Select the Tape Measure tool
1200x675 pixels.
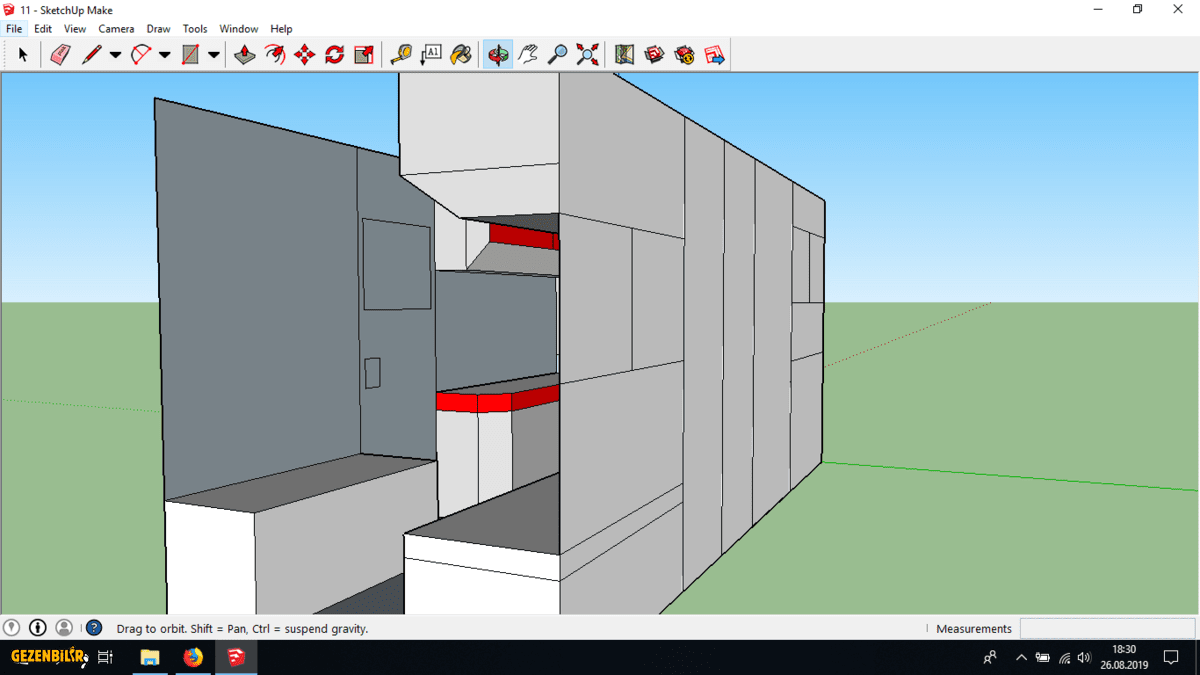coord(401,55)
